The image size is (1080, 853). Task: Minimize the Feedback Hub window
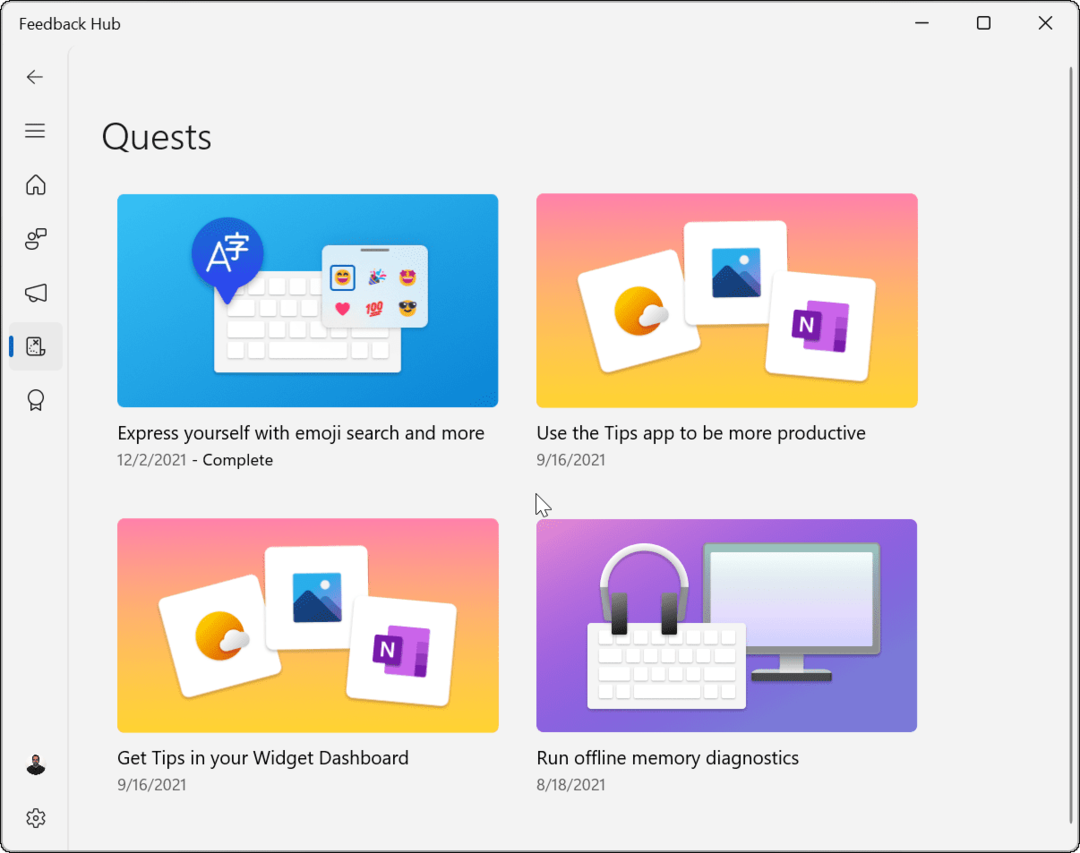click(921, 23)
